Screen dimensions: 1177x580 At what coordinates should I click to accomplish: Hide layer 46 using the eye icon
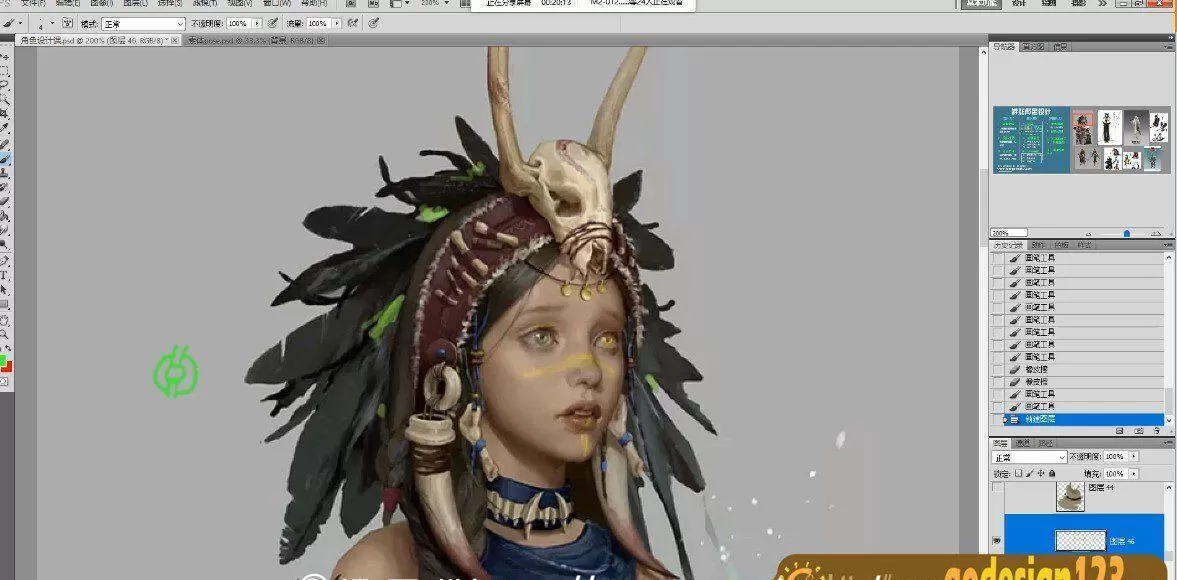tap(997, 541)
